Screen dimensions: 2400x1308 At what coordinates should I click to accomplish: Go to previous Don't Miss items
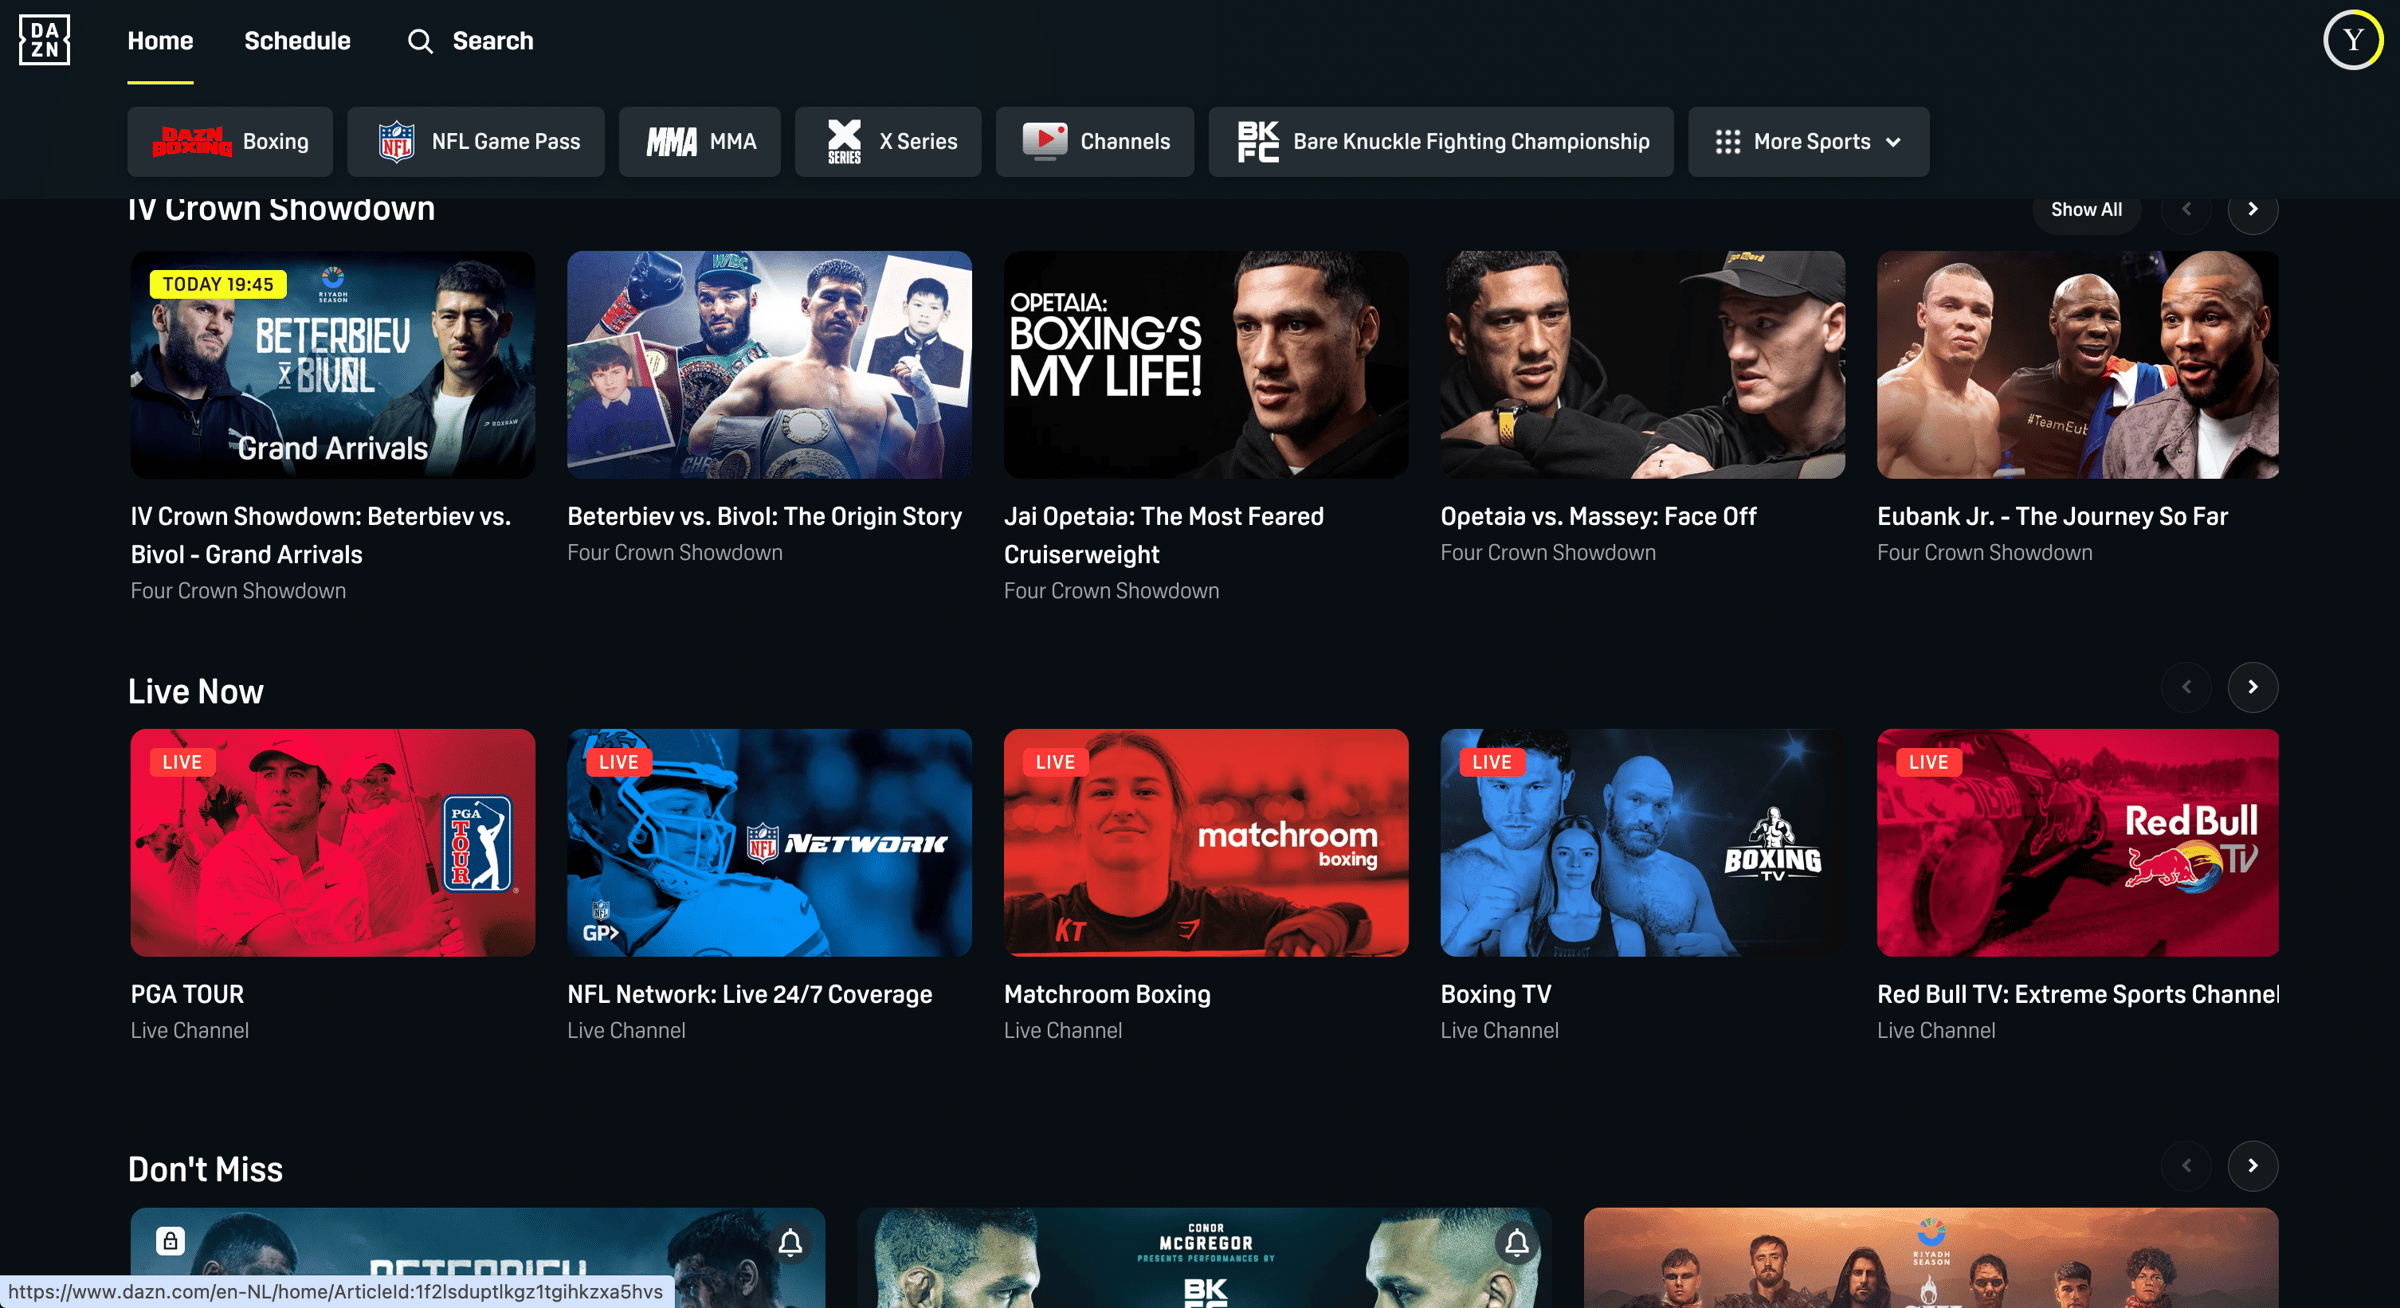coord(2186,1166)
